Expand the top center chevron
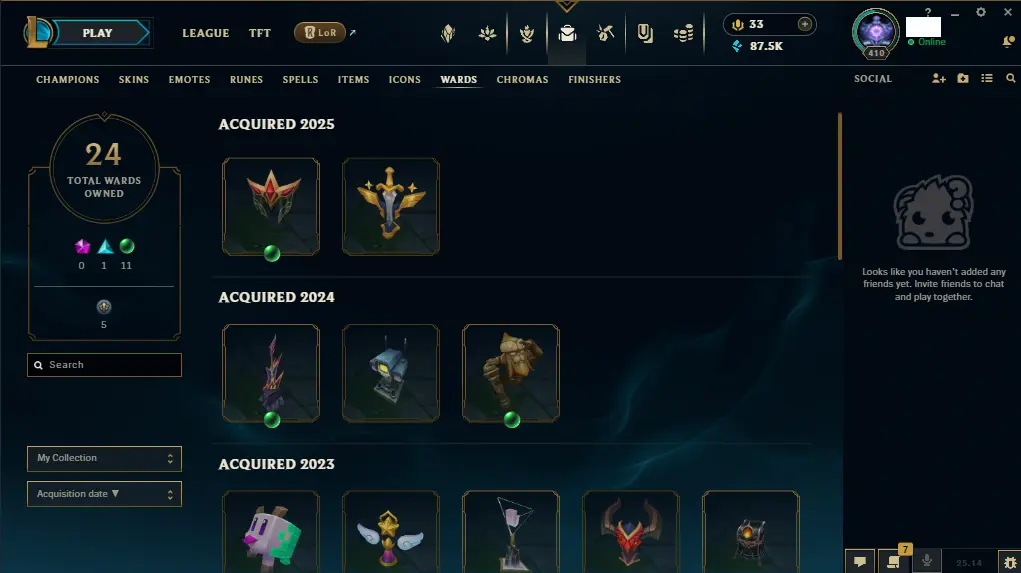The height and width of the screenshot is (573, 1021). point(566,6)
